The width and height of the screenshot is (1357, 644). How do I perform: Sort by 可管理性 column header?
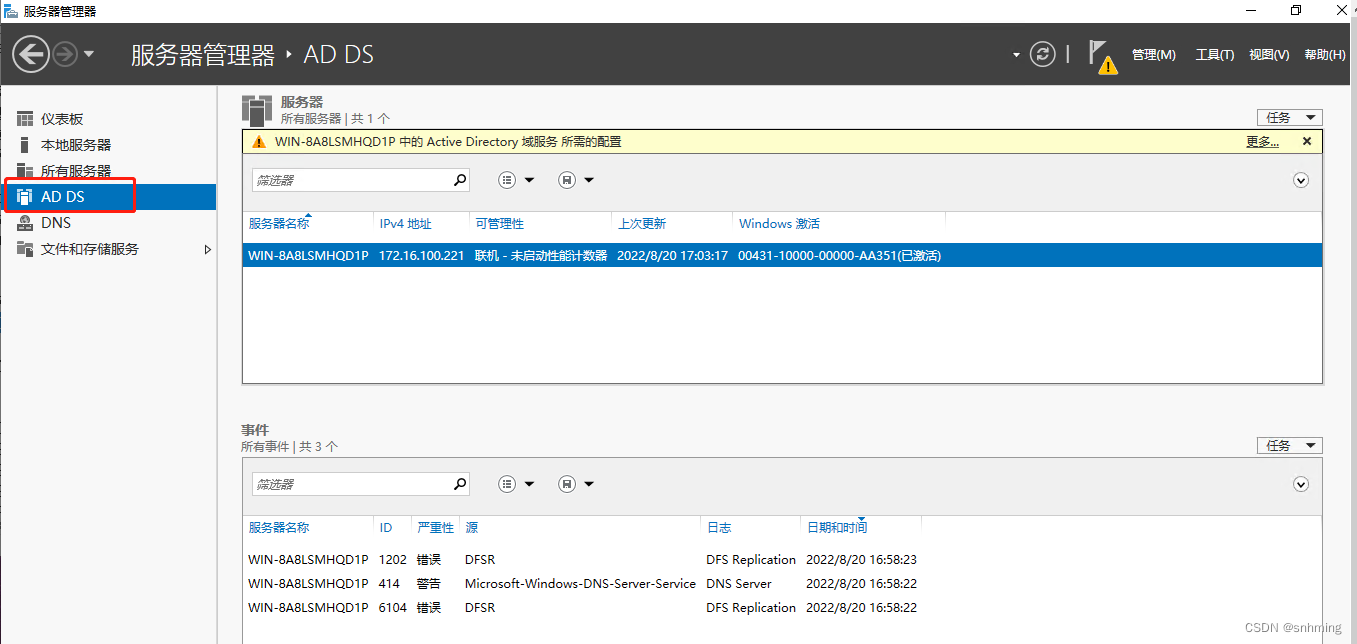click(x=499, y=224)
